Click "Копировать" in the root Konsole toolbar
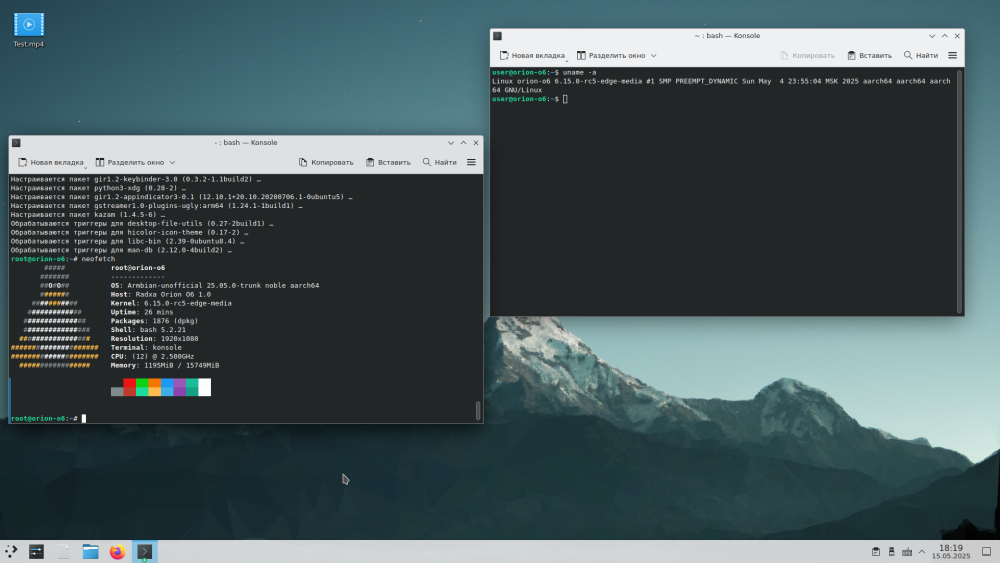 tap(326, 162)
